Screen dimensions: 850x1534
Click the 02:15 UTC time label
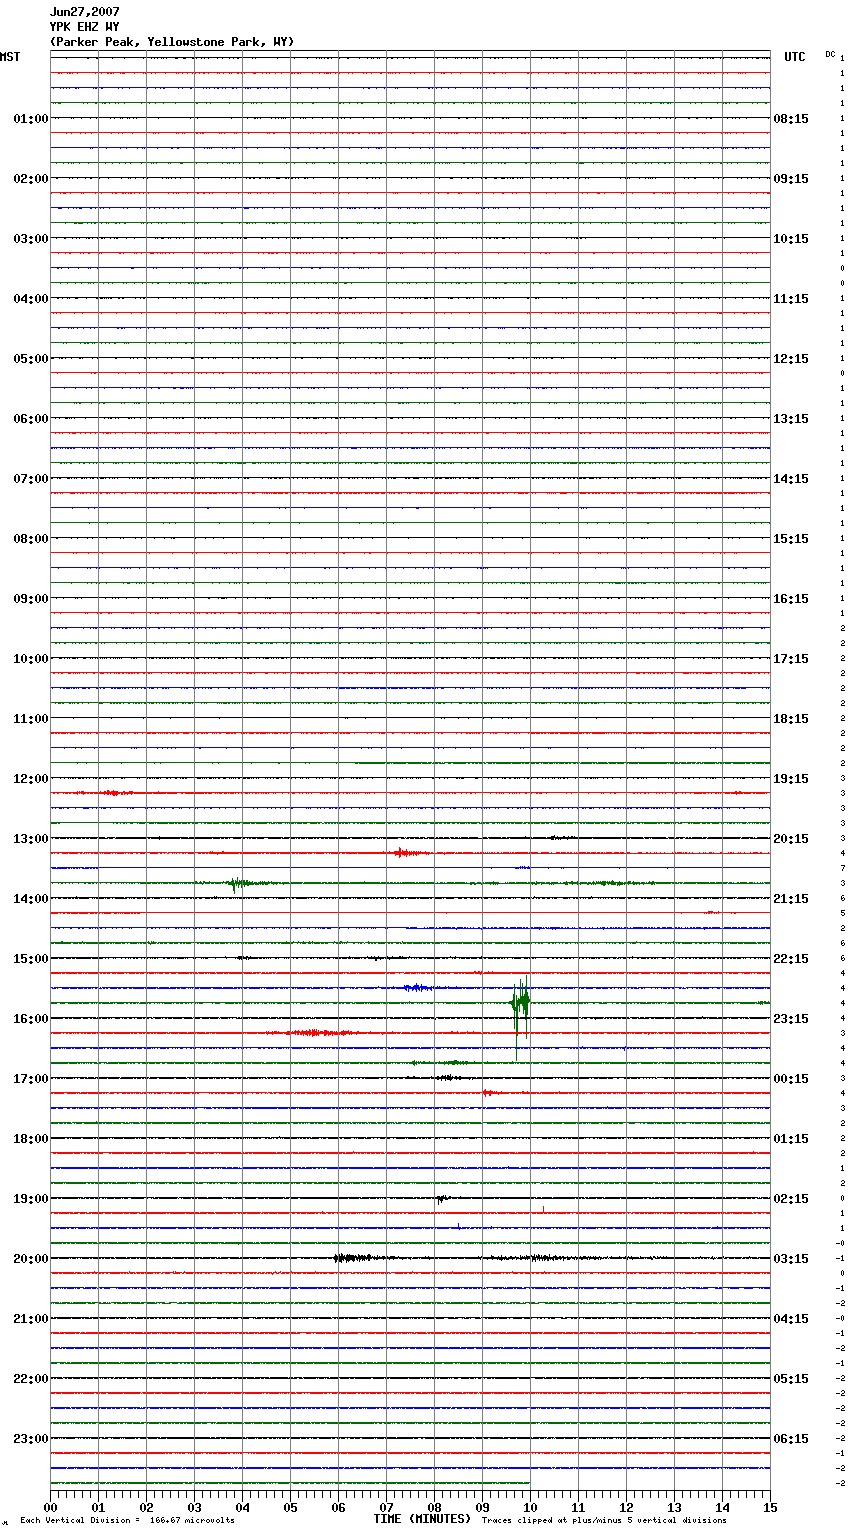(x=791, y=1199)
